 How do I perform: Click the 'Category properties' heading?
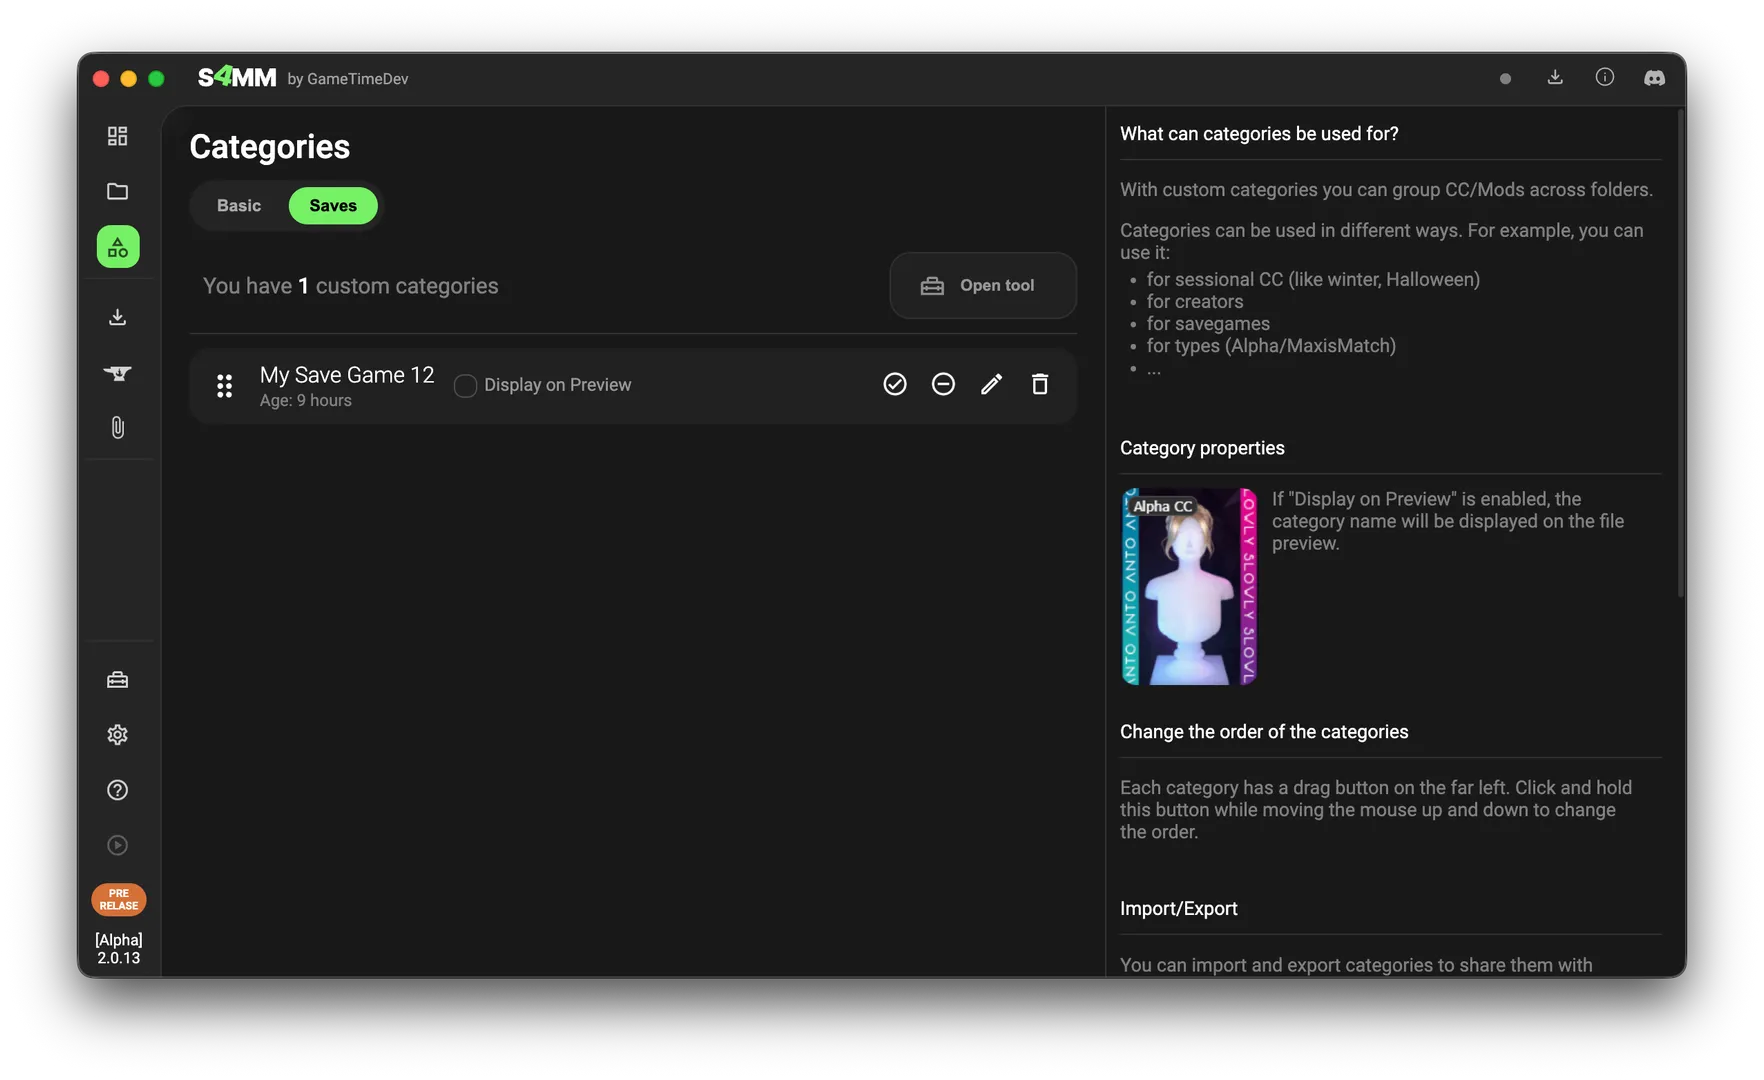(1202, 448)
